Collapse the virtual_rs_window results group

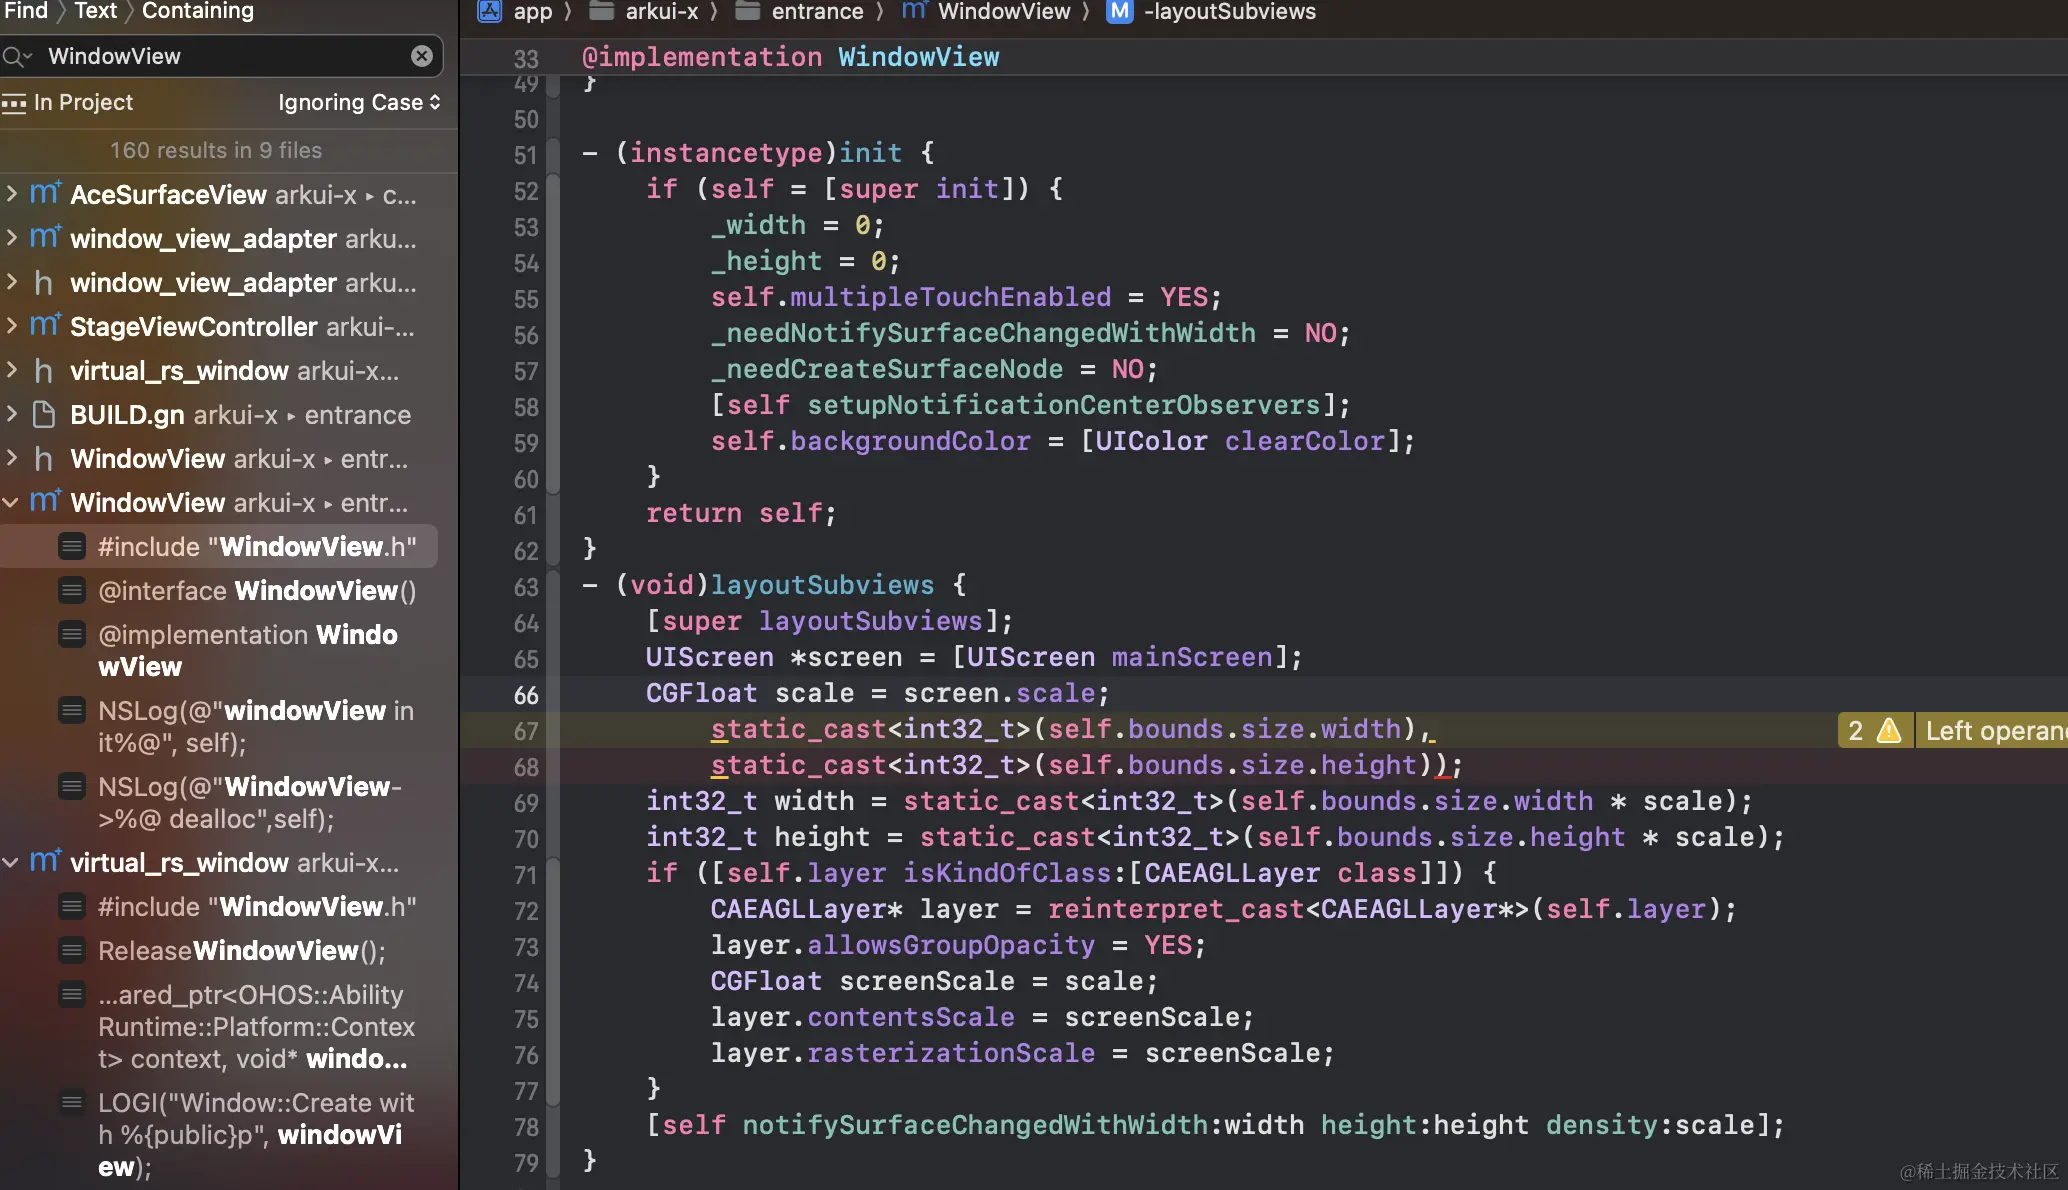click(x=12, y=862)
